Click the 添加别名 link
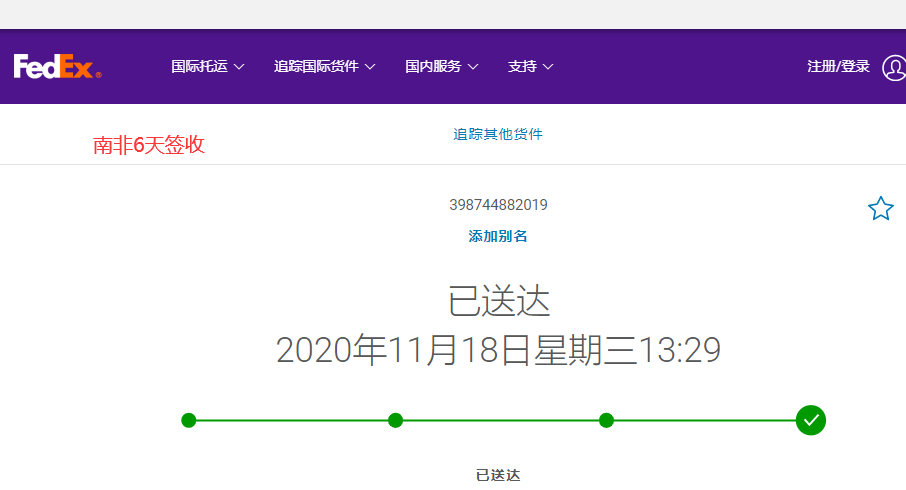The width and height of the screenshot is (906, 490). [498, 237]
